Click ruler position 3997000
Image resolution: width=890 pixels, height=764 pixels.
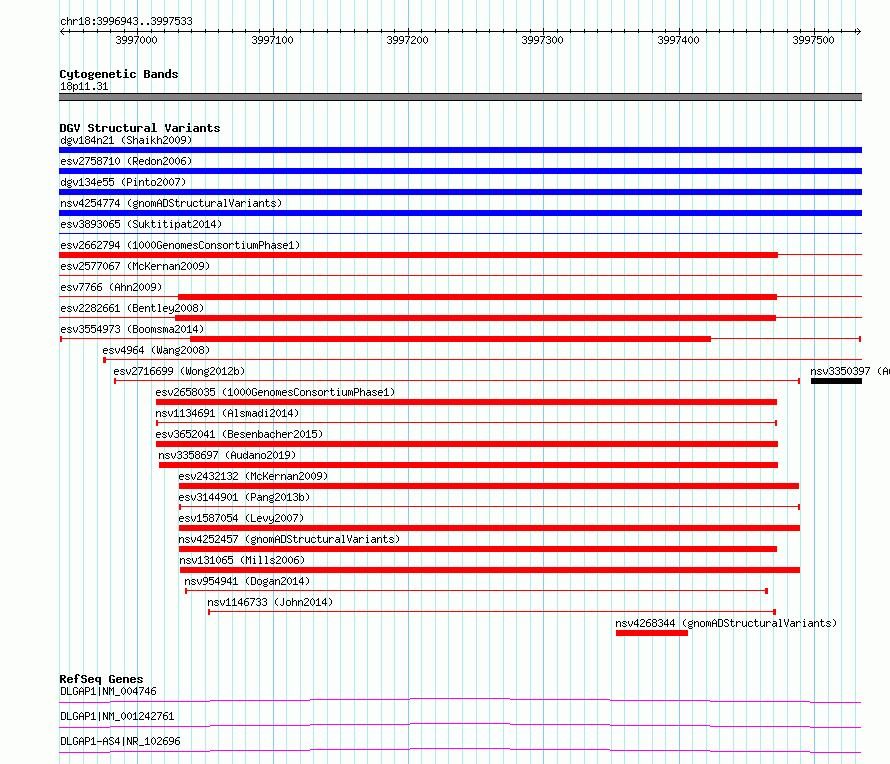136,40
